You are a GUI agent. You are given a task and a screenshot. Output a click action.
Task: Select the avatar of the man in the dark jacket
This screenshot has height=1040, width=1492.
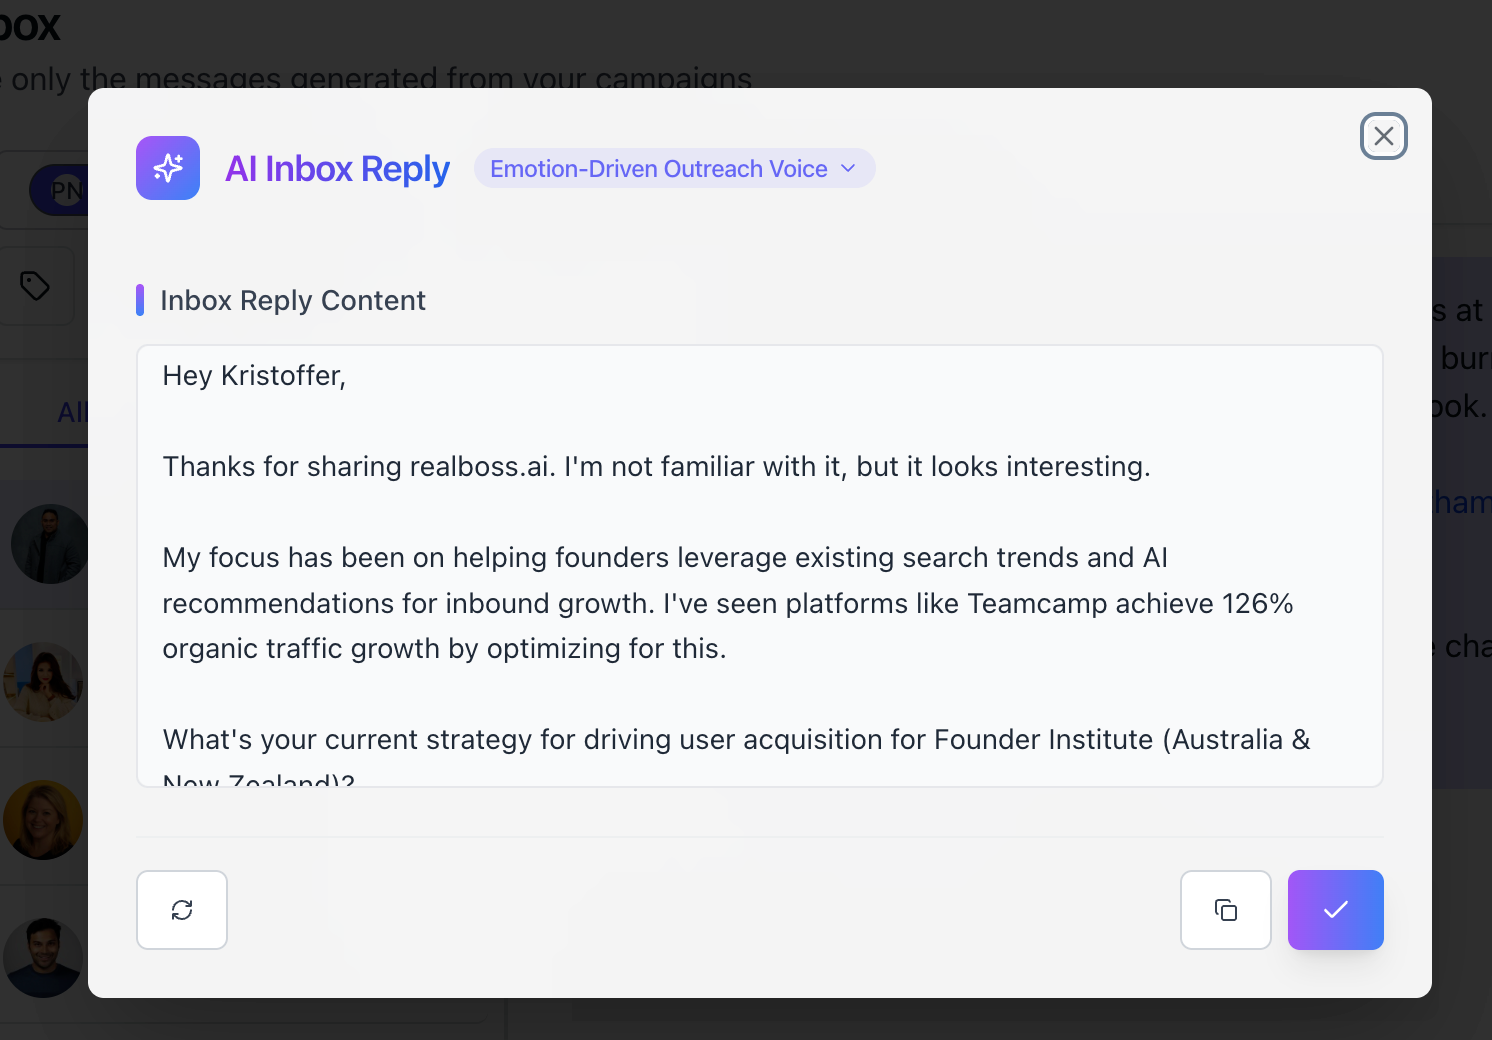point(50,544)
